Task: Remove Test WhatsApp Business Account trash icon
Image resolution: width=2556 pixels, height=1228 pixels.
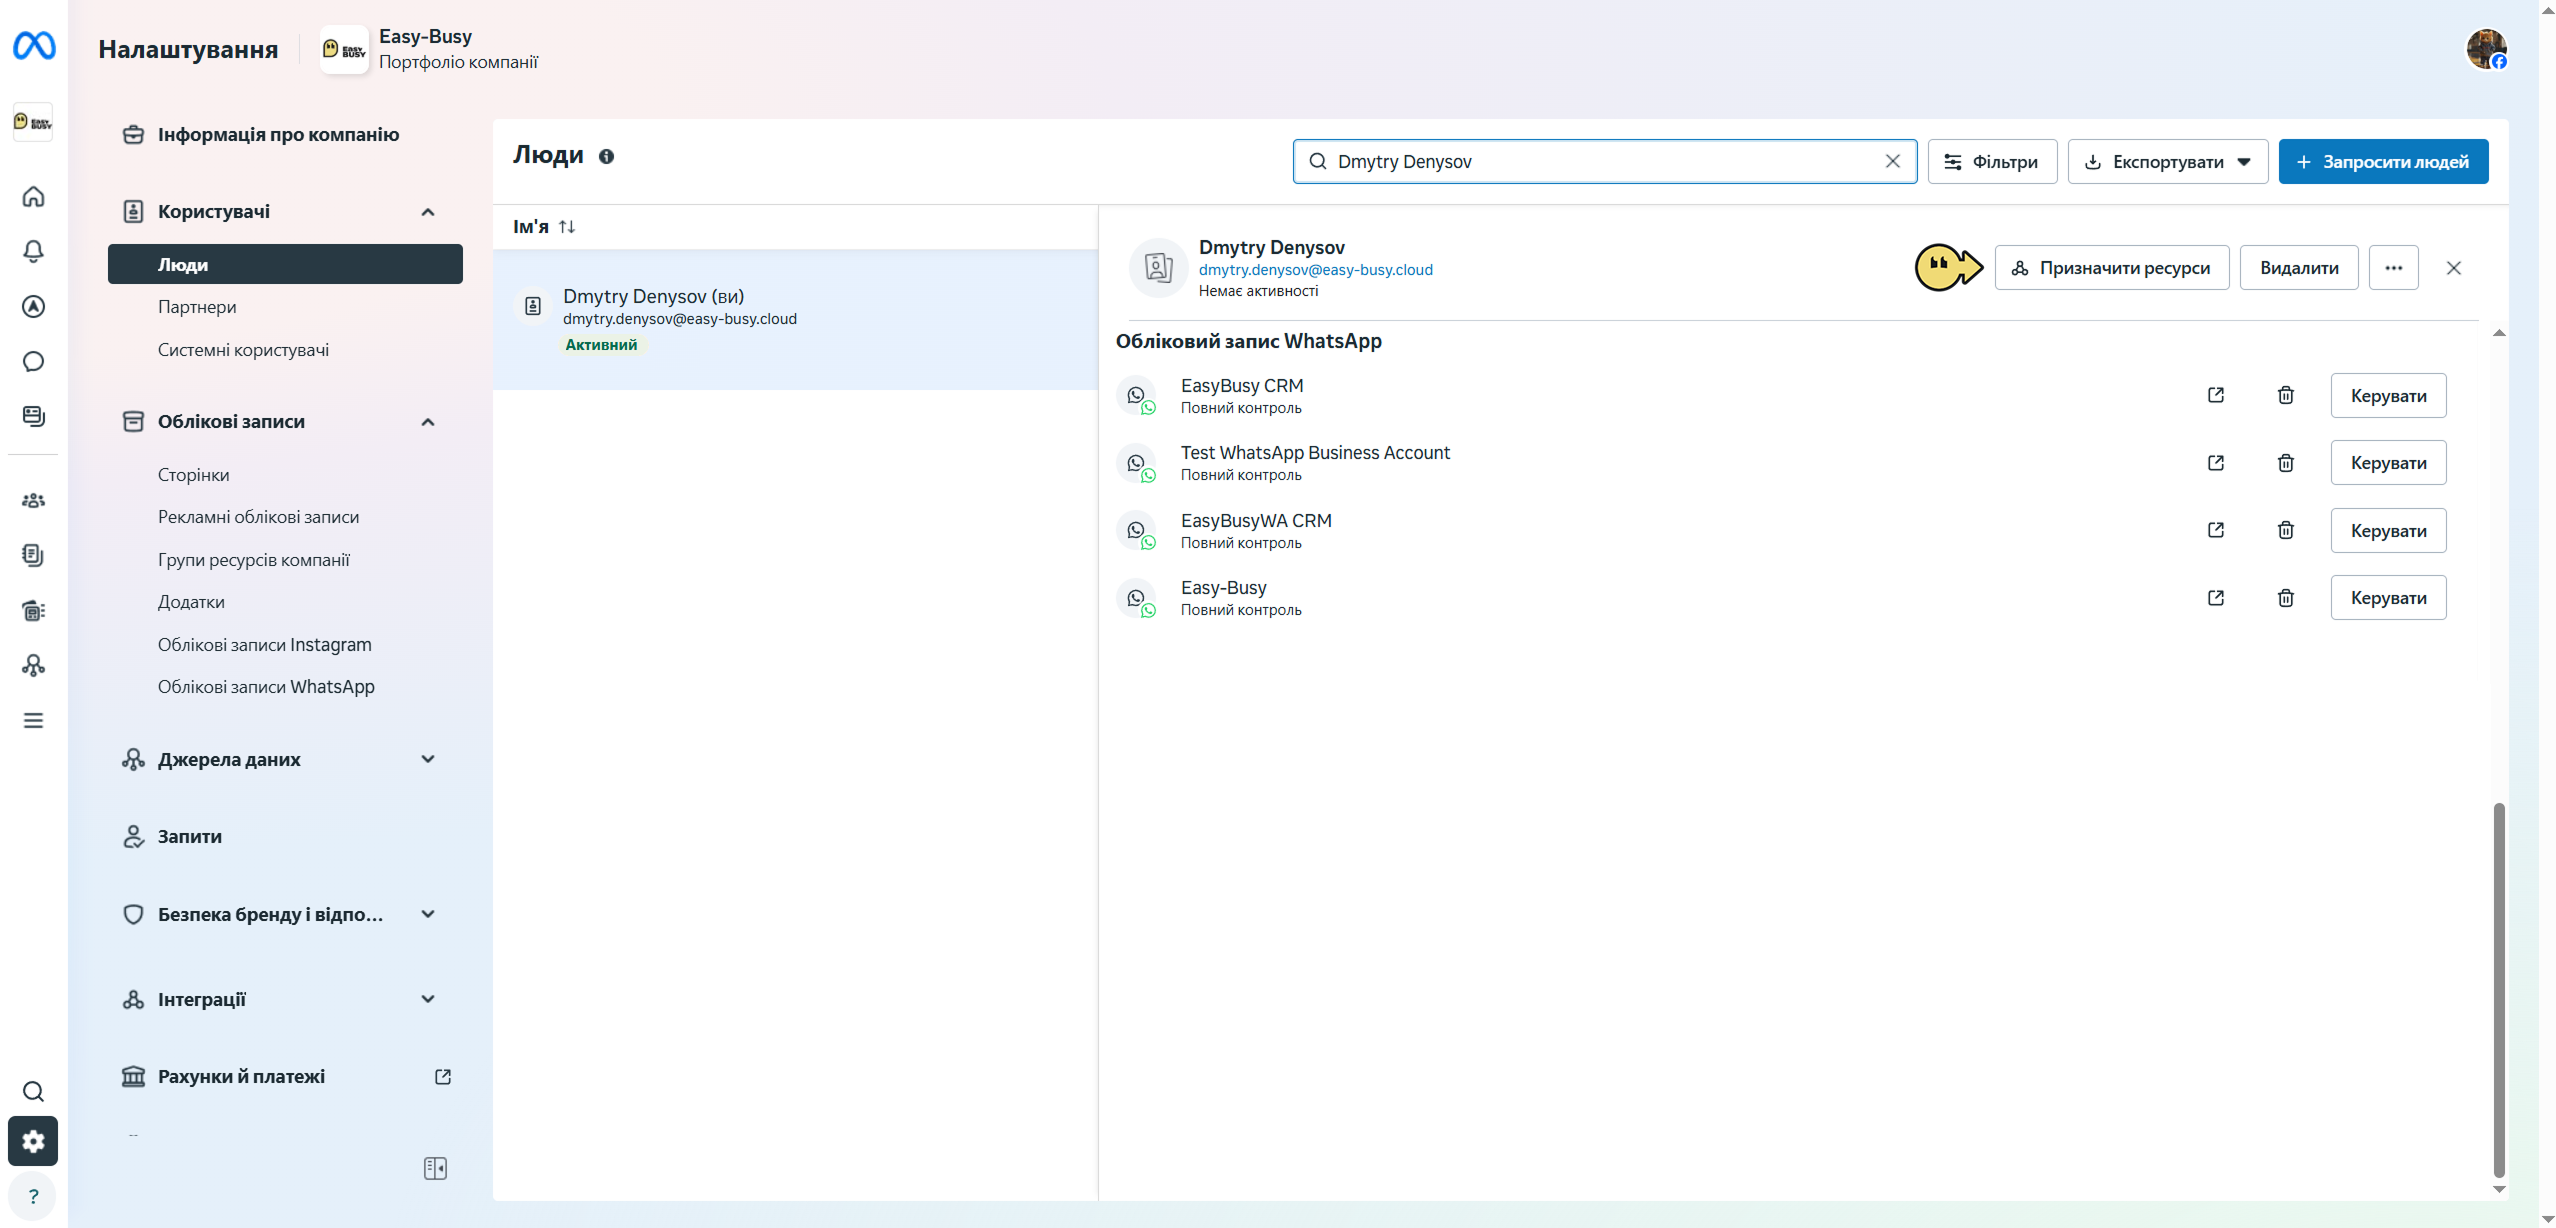Action: (2286, 463)
